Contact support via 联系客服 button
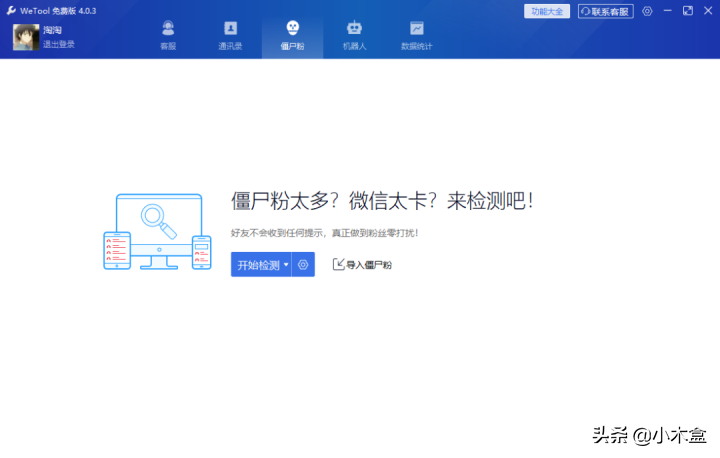720x458 pixels. [606, 11]
